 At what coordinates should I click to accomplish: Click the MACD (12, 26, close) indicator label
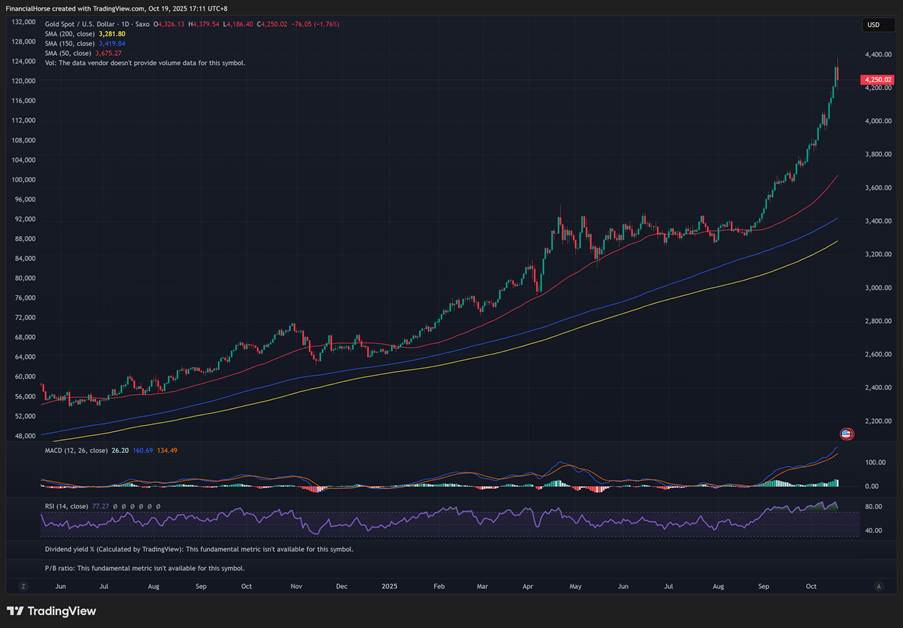tap(76, 450)
